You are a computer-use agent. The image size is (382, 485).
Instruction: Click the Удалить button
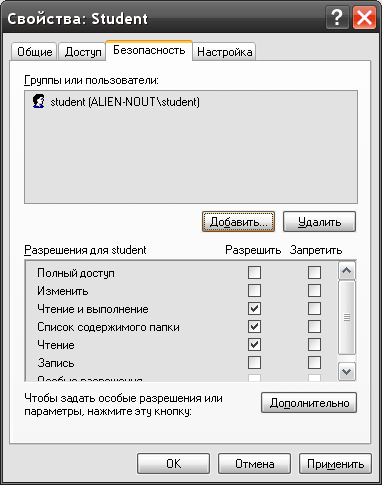pyautogui.click(x=319, y=222)
